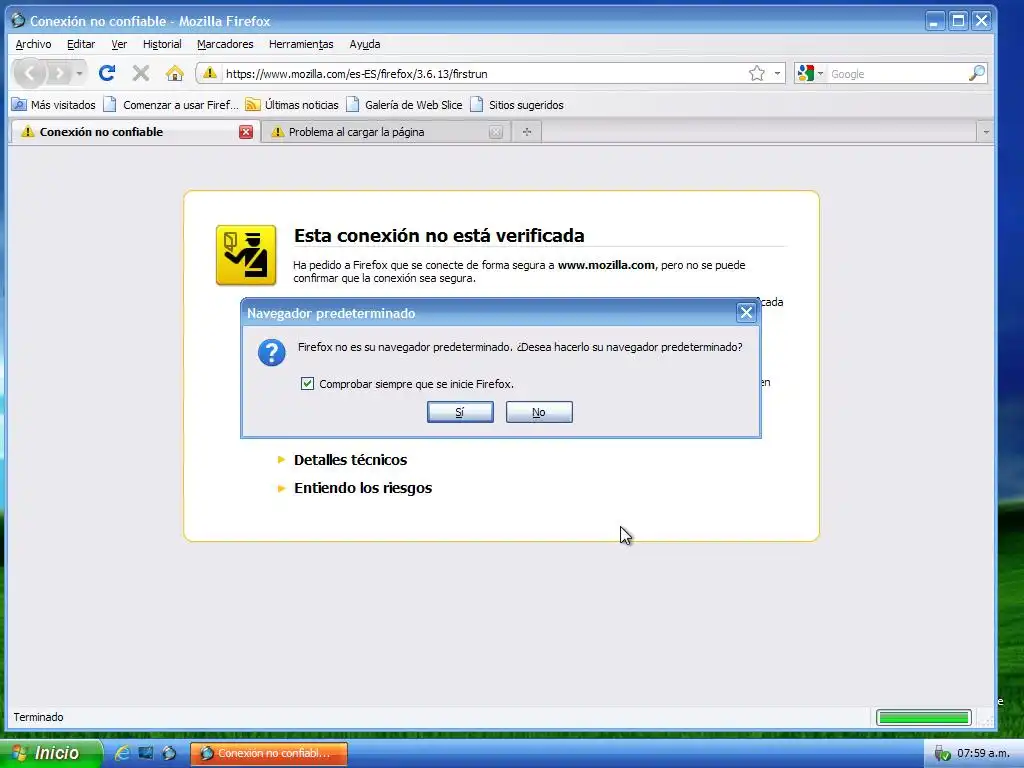Click the green progress bar in status bar

923,718
